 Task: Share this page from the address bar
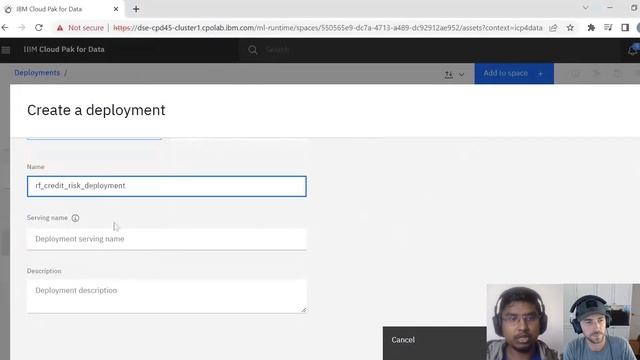(553, 28)
